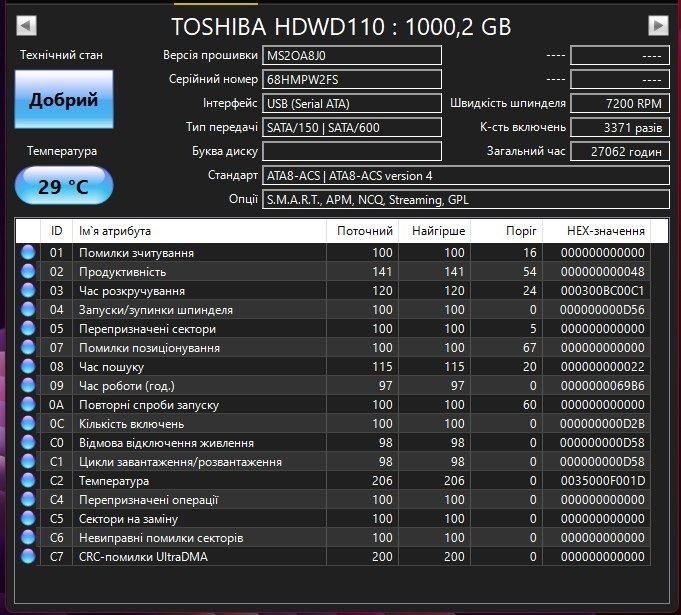Viewport: 681px width, 615px height.
Task: Click the Добрий health status button
Action: [64, 99]
